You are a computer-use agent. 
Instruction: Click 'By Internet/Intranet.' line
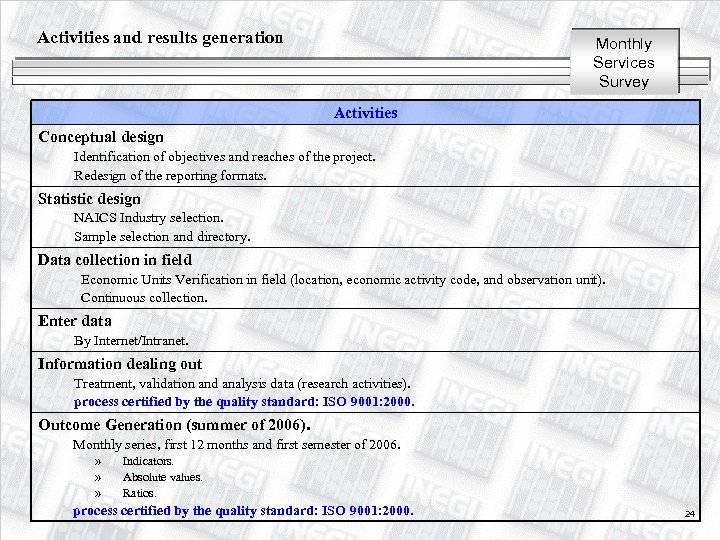131,341
